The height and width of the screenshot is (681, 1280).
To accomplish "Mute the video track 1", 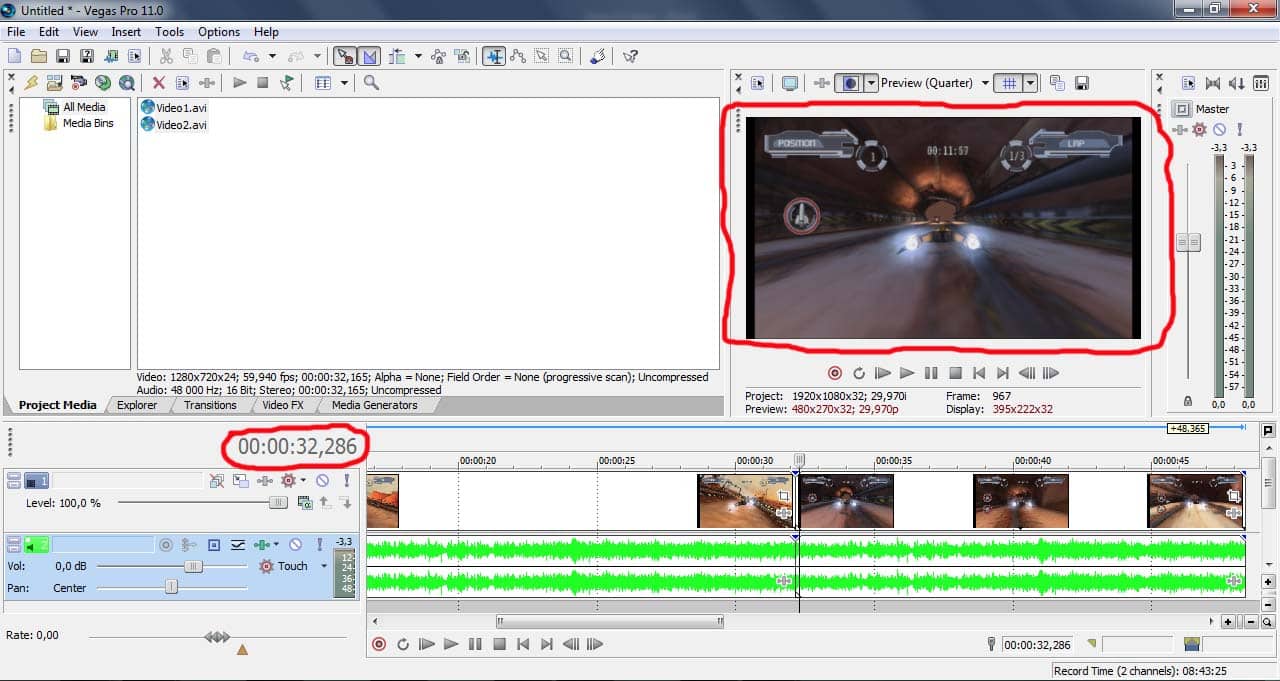I will pyautogui.click(x=322, y=481).
